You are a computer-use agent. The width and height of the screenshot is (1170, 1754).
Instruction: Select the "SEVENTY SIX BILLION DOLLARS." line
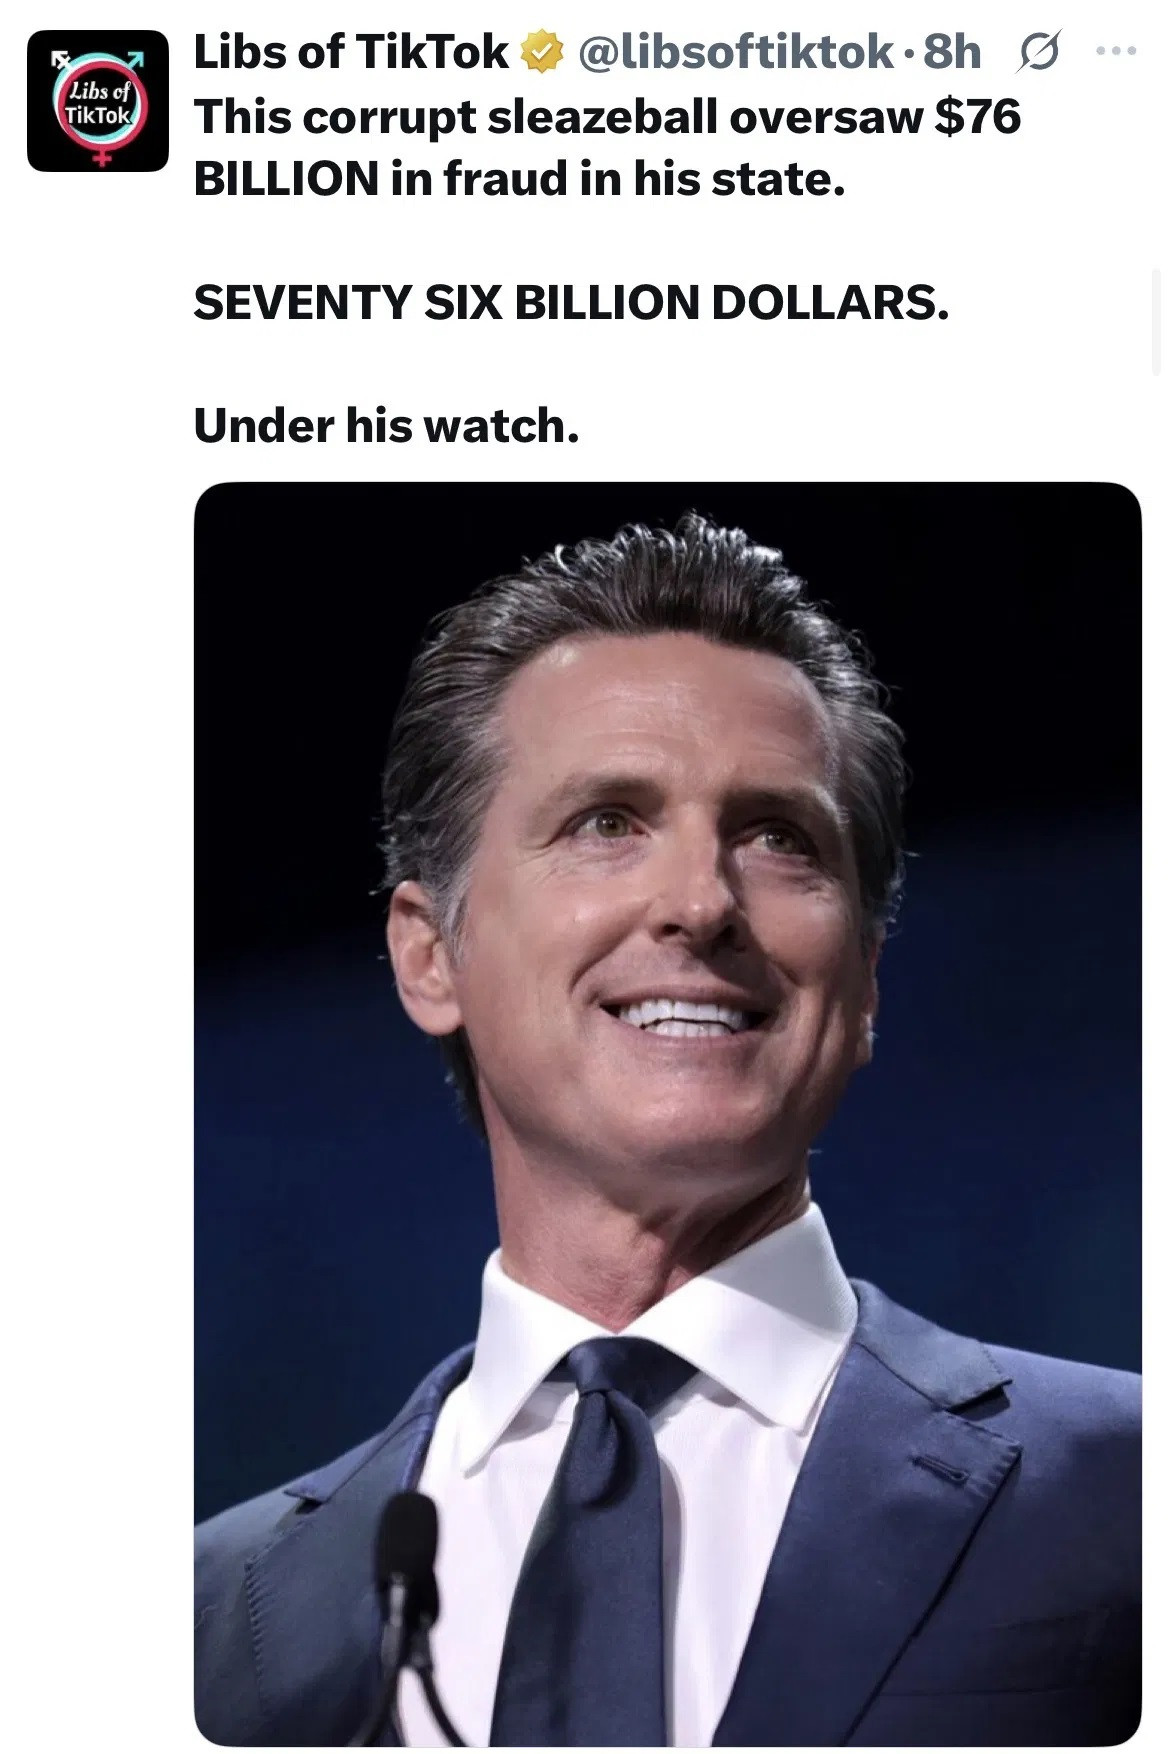coord(571,302)
